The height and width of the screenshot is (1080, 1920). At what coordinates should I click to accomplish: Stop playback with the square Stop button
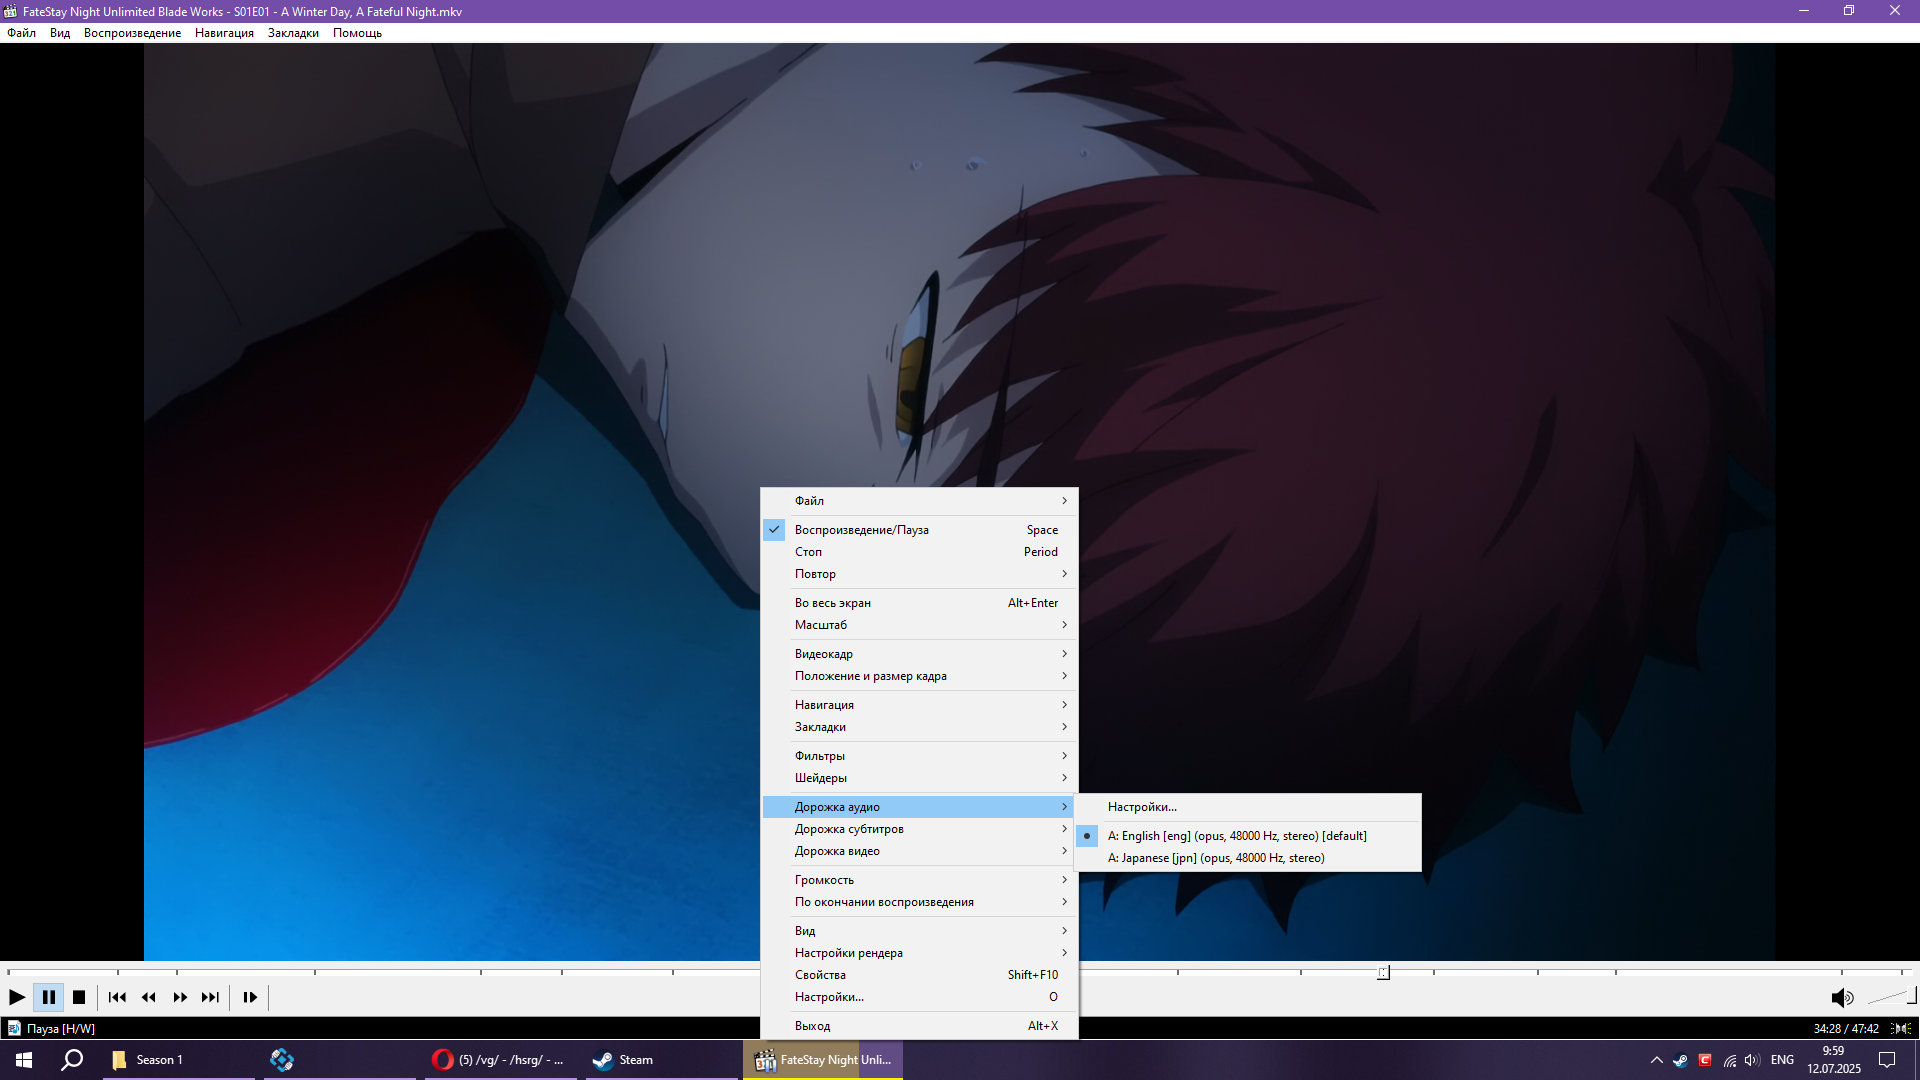tap(79, 997)
